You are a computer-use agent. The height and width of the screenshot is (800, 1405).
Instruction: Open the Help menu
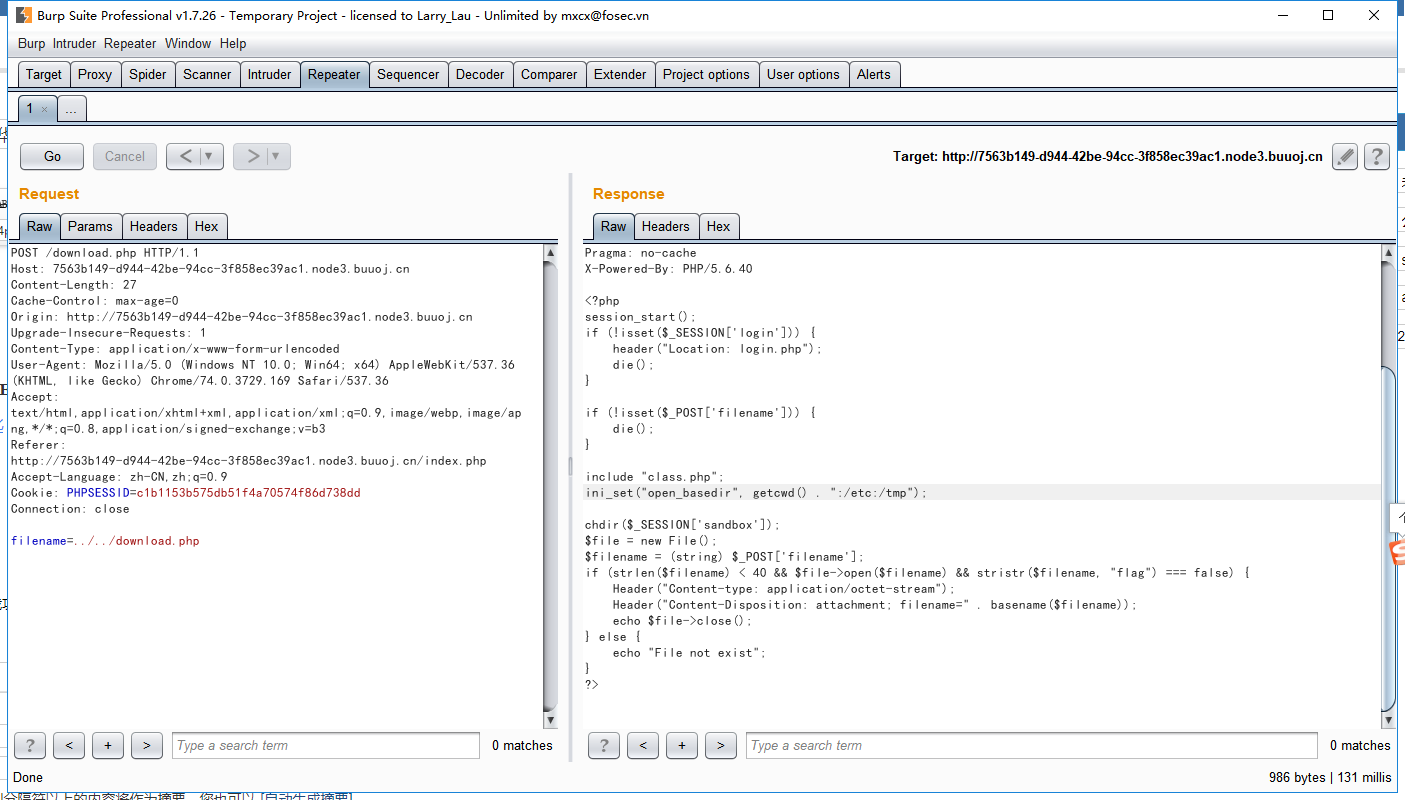pyautogui.click(x=233, y=43)
